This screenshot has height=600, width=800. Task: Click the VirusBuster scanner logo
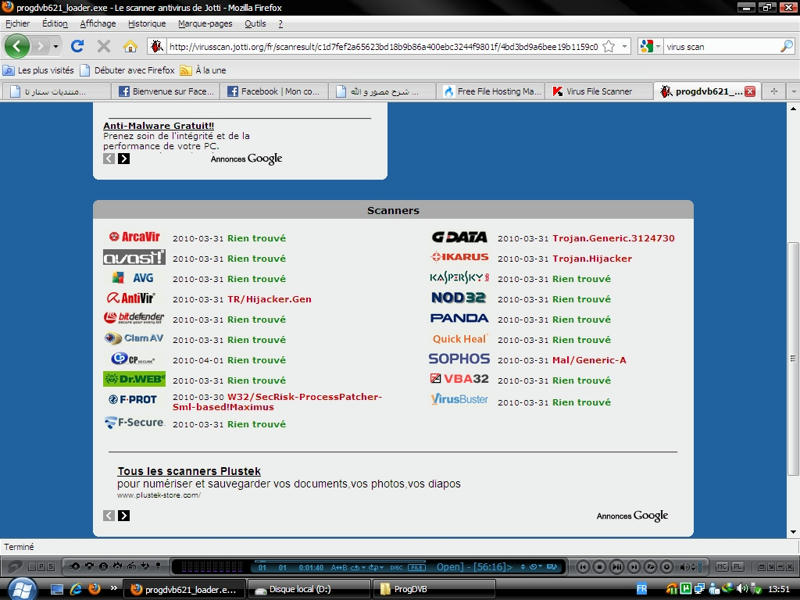click(459, 399)
